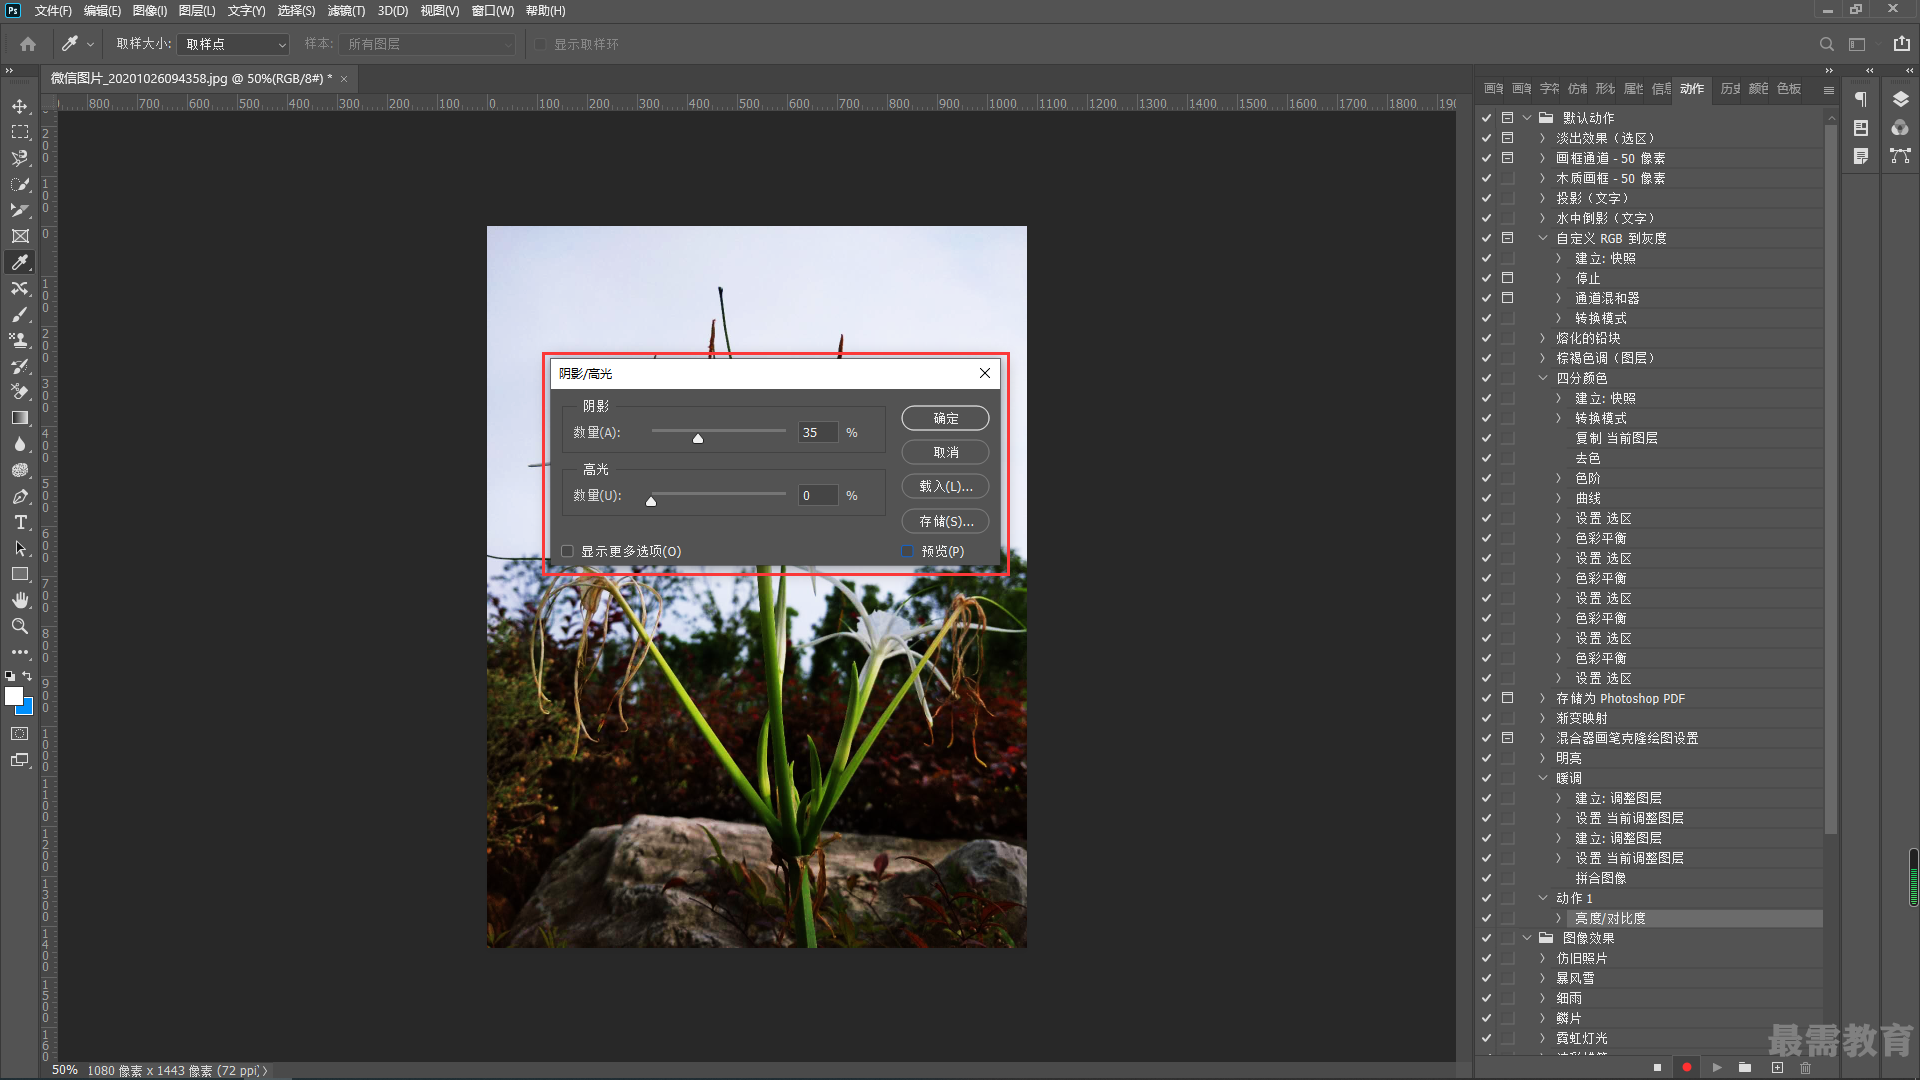Toggle checkmark for 默认动作 action set
1920x1080 pixels.
pos(1487,118)
